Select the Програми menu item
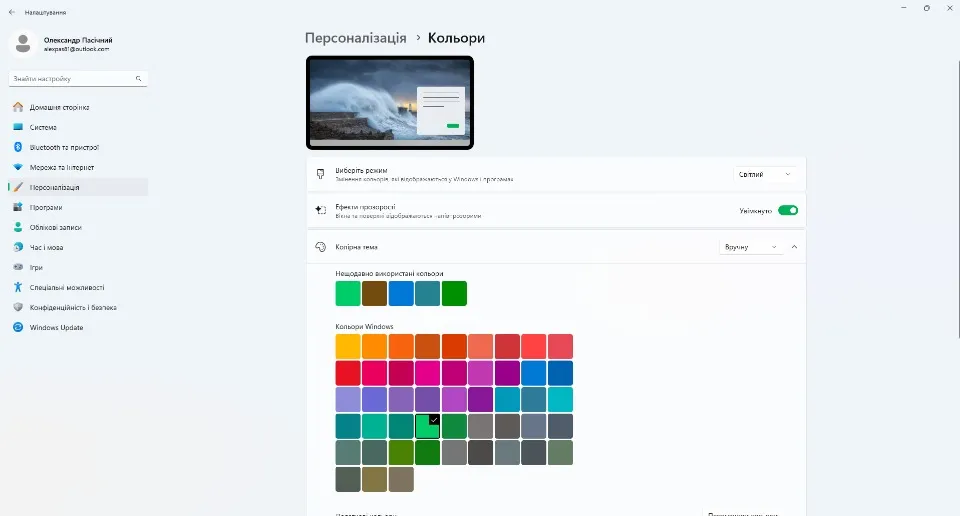 (x=46, y=207)
